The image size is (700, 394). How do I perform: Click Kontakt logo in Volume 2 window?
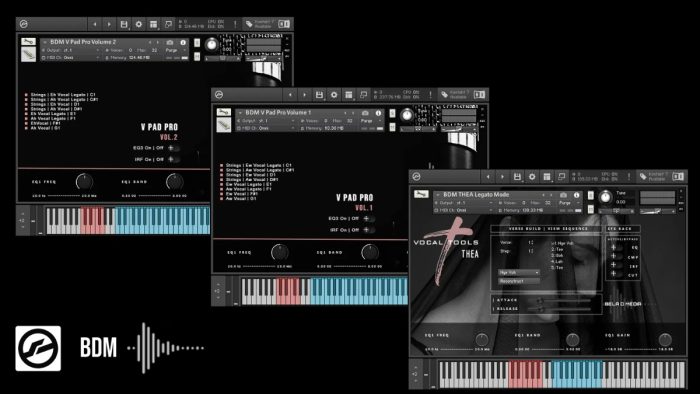click(24, 24)
